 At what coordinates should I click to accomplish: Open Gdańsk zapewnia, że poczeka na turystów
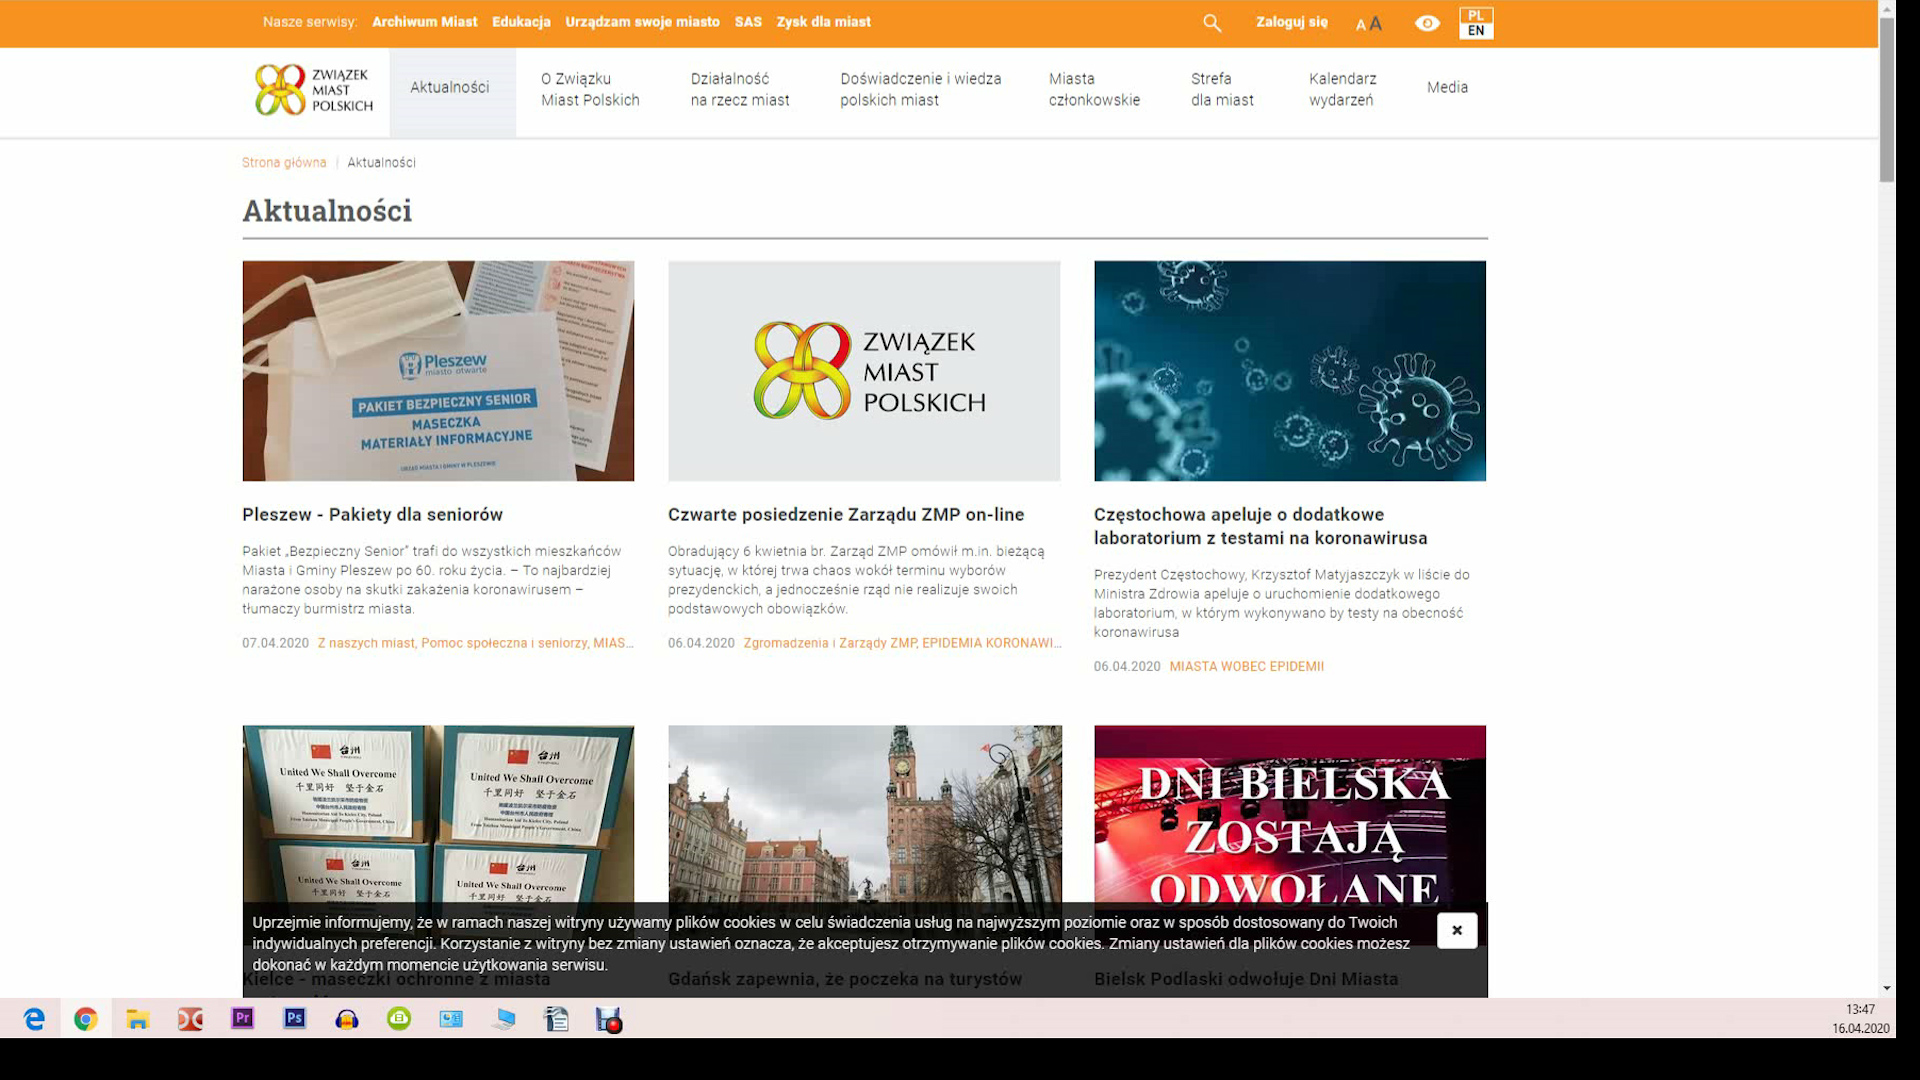click(845, 979)
